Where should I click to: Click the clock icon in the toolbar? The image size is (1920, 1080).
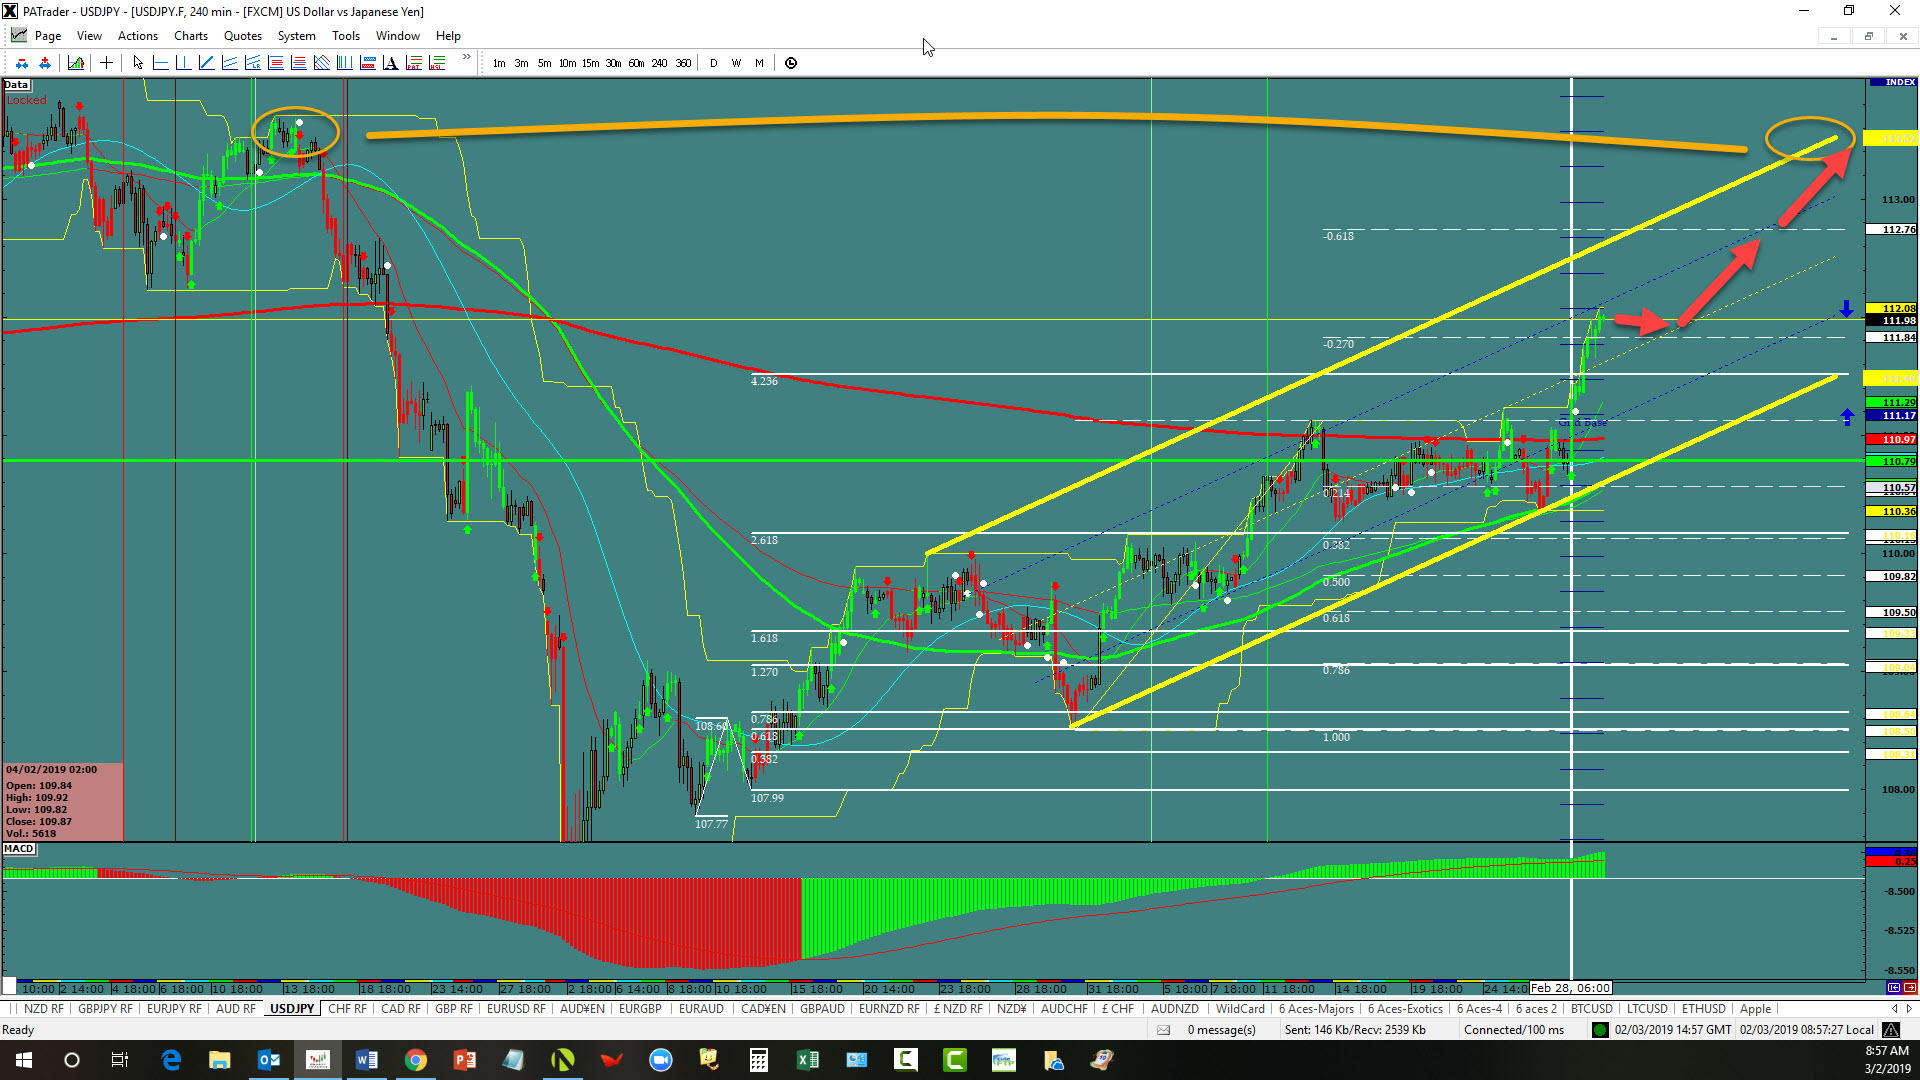[x=791, y=63]
